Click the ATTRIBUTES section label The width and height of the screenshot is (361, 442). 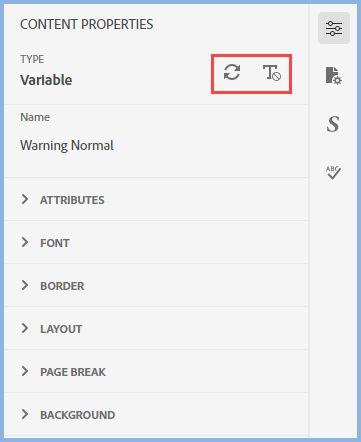(72, 200)
